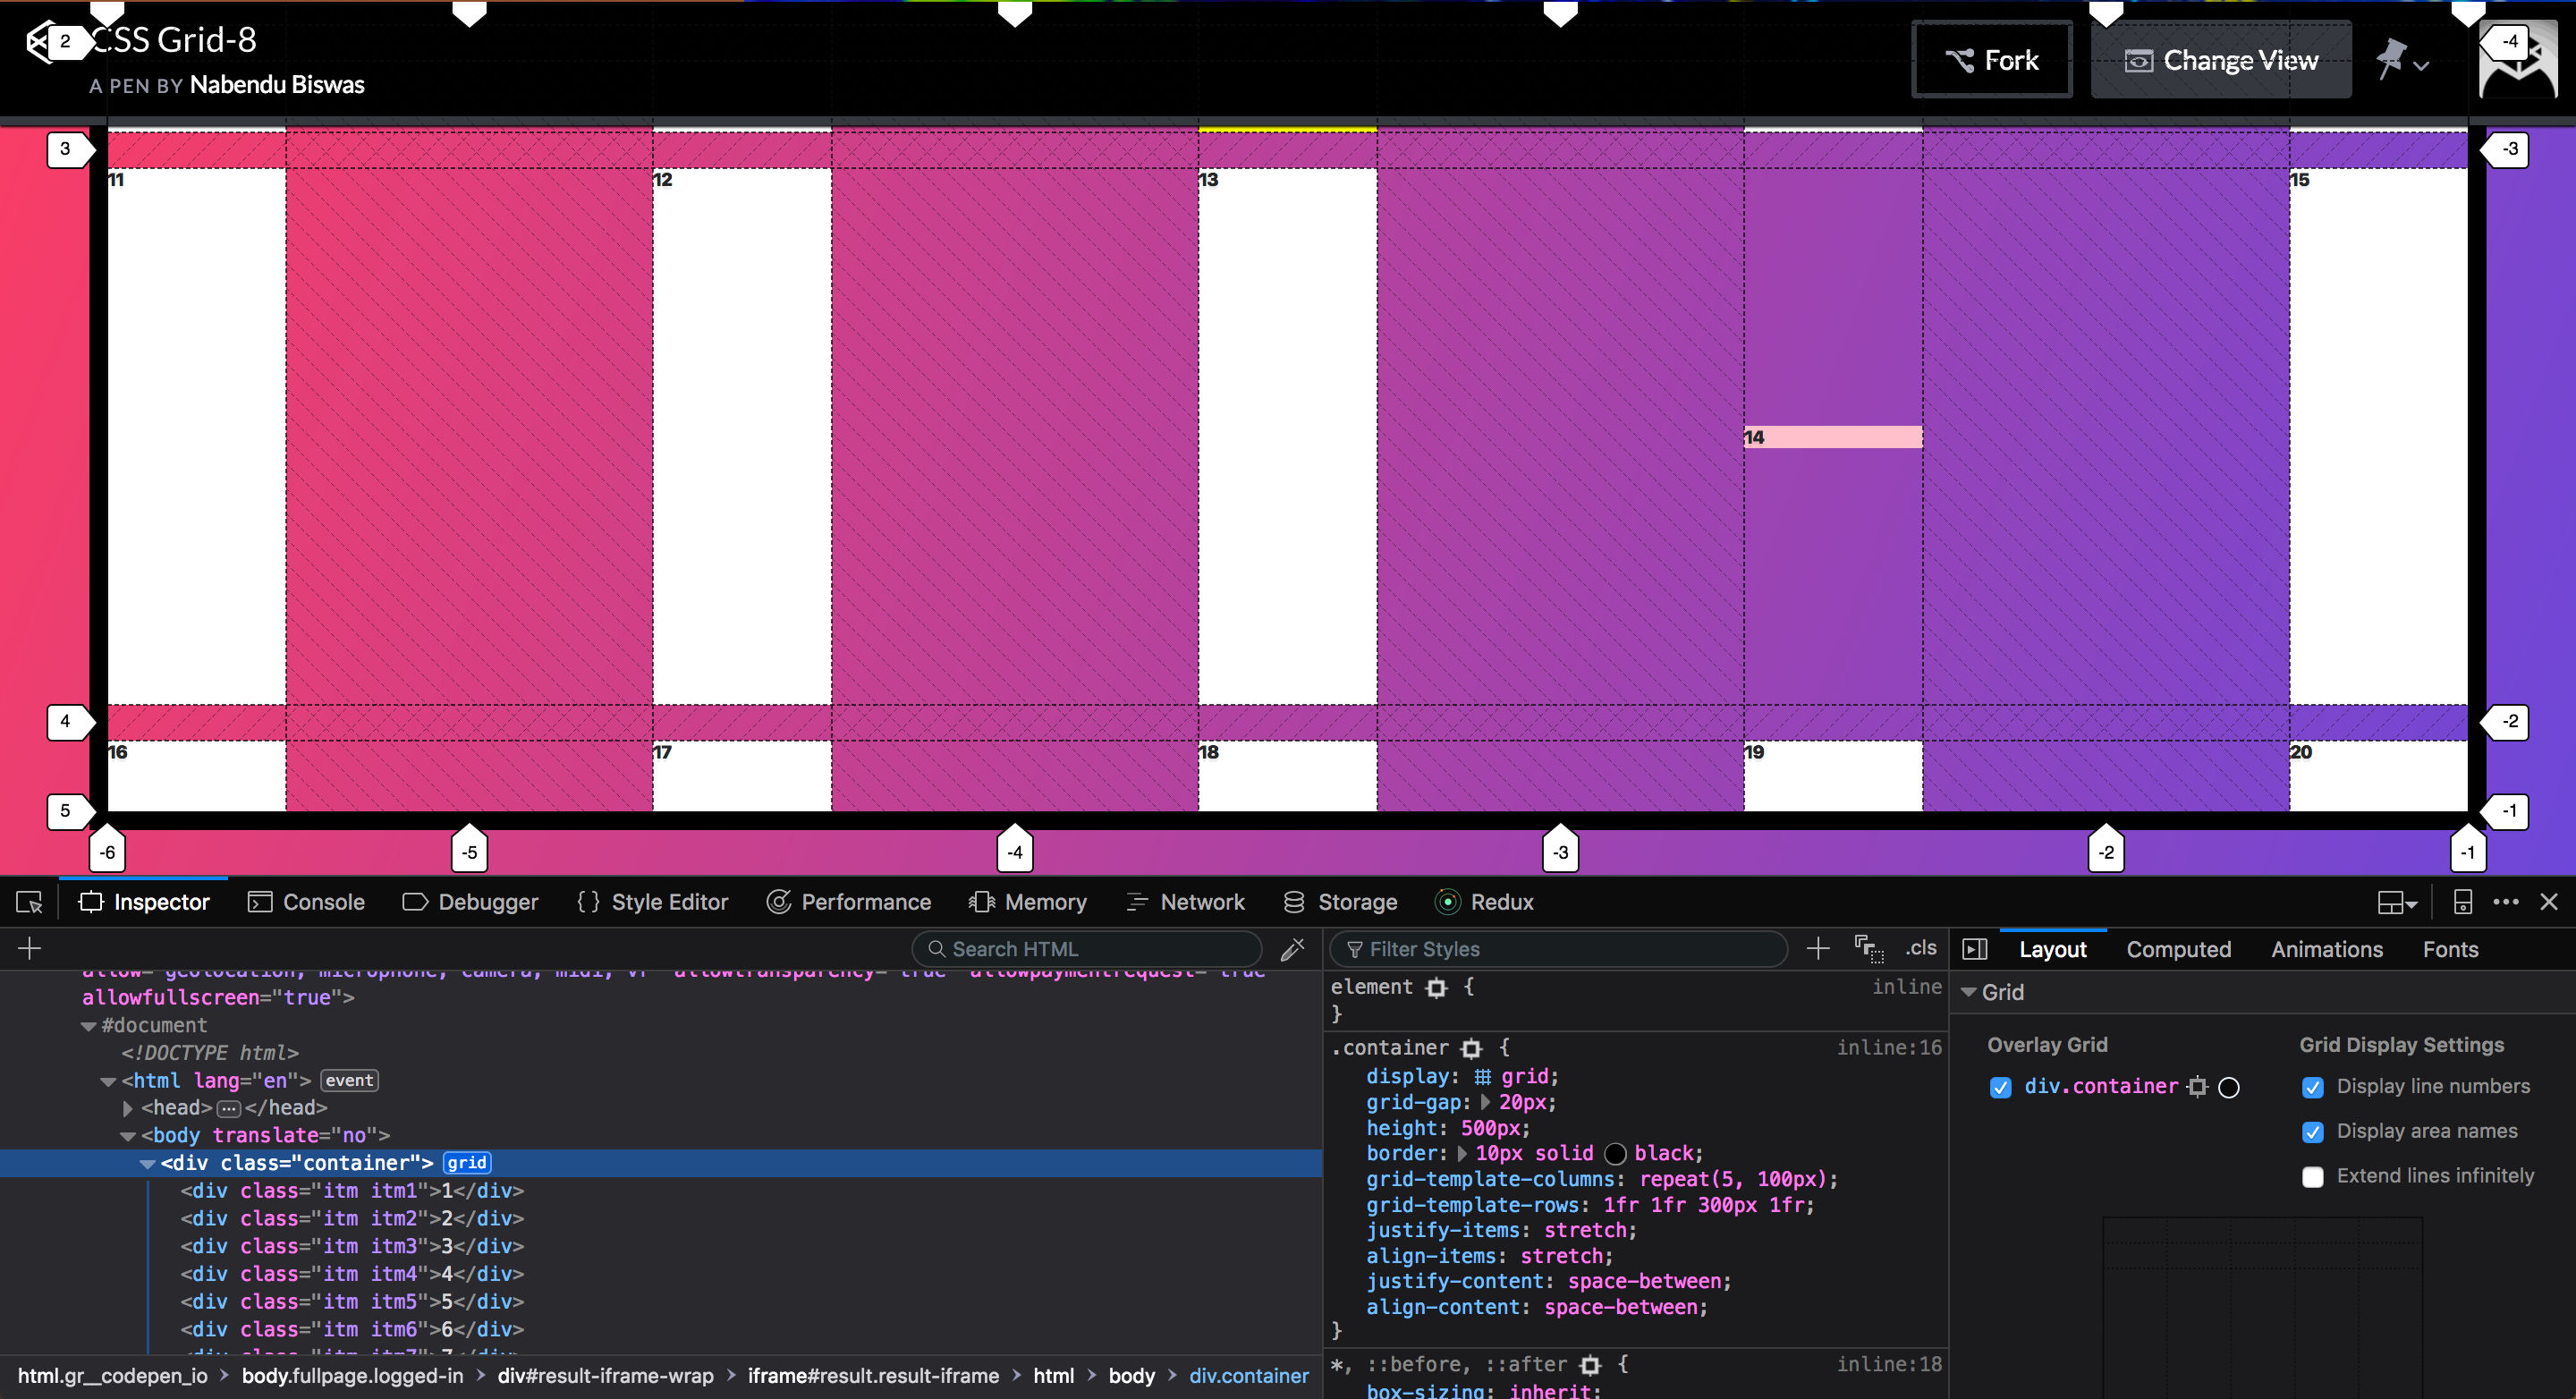Switch to the Animations tab

[x=2326, y=949]
